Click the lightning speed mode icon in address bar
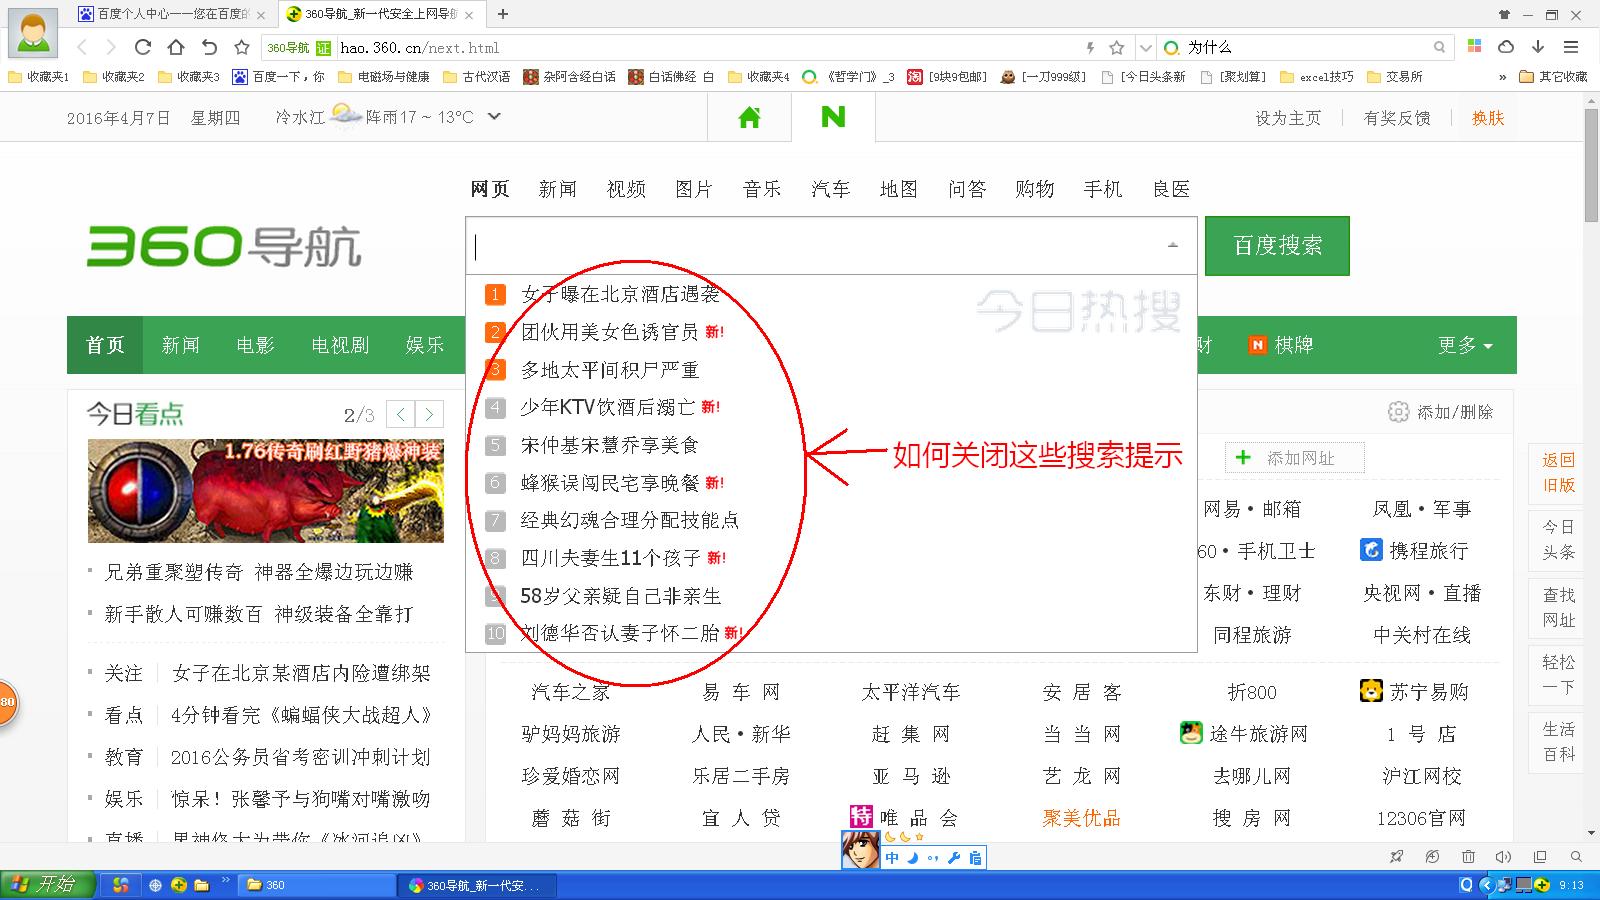This screenshot has width=1600, height=900. pos(1090,47)
